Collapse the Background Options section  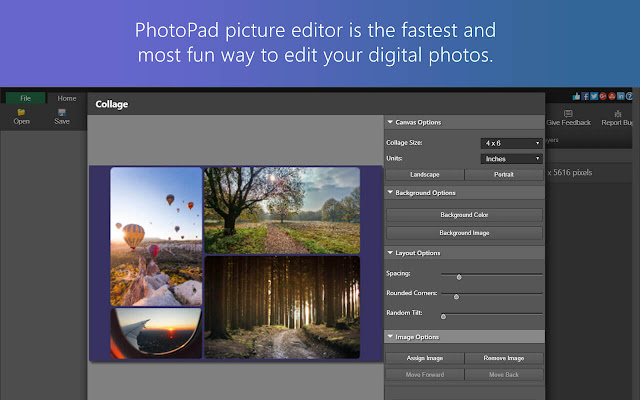pyautogui.click(x=390, y=192)
